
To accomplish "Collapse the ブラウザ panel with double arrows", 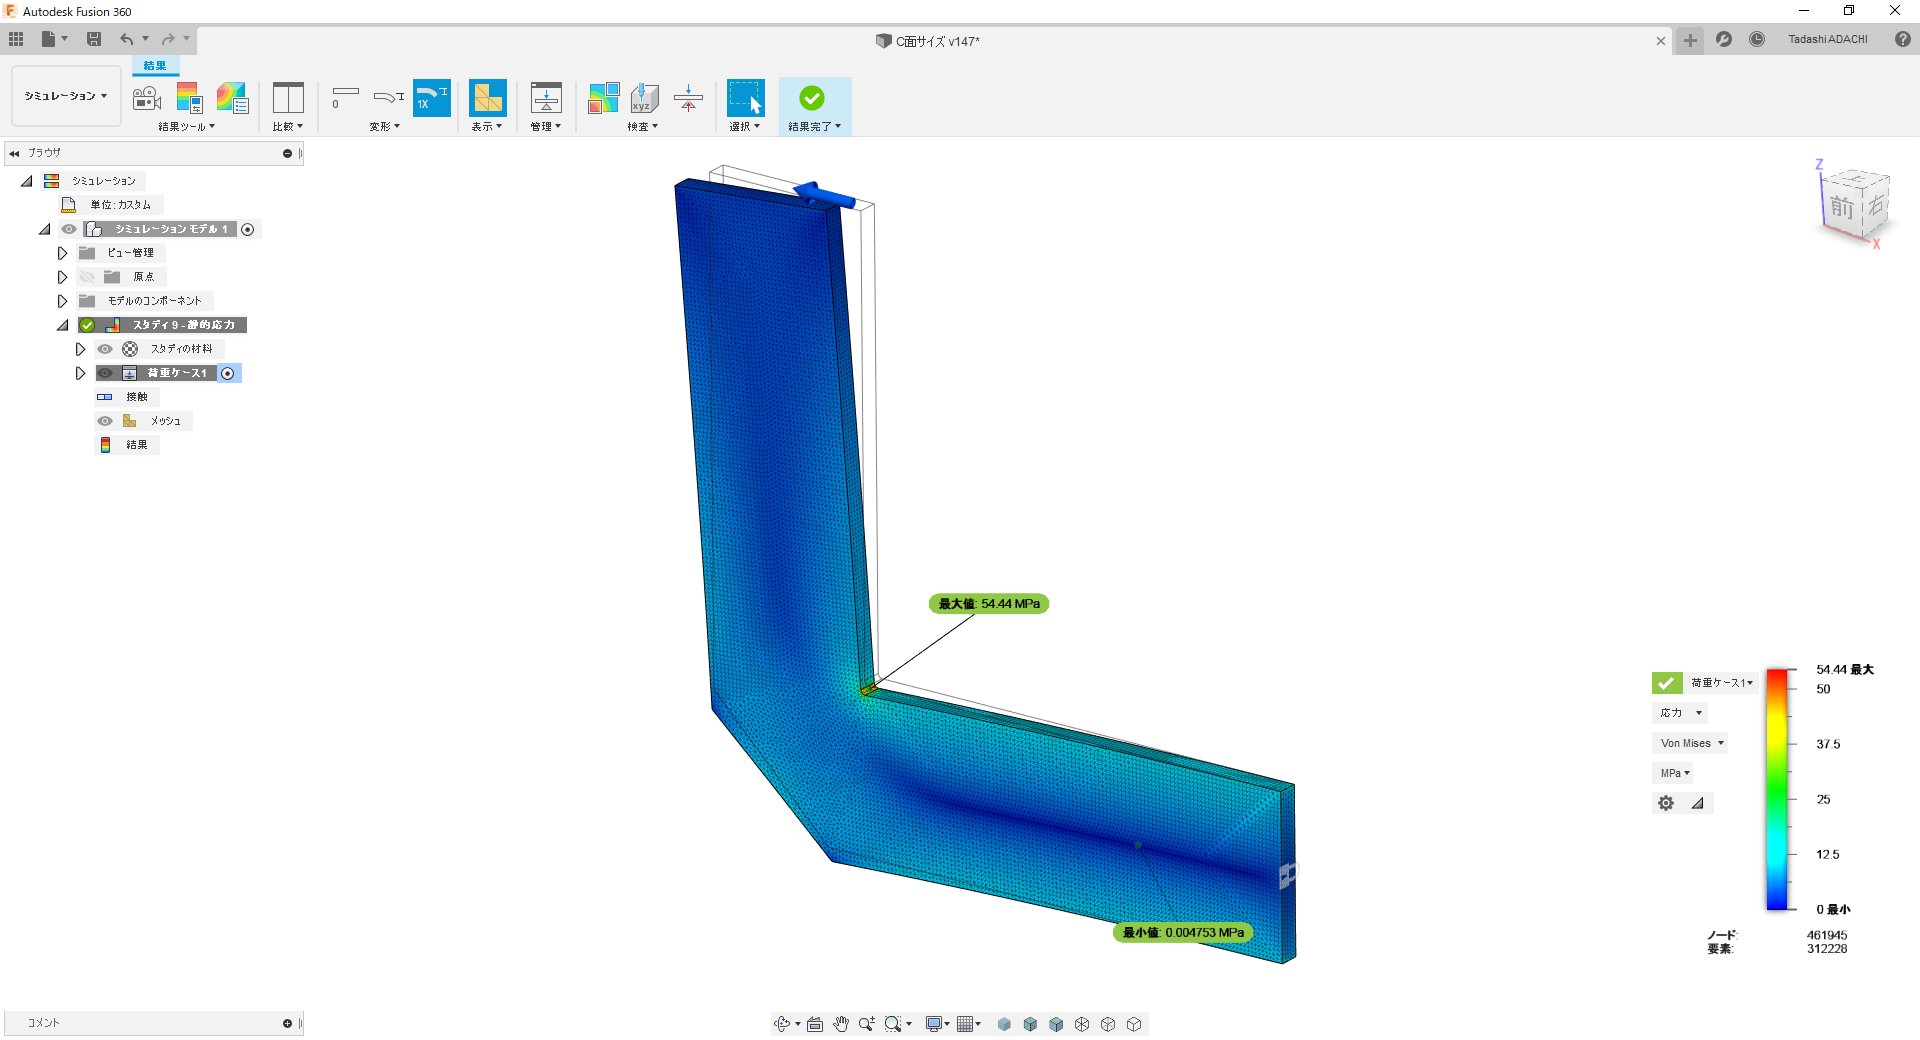I will click(x=14, y=153).
